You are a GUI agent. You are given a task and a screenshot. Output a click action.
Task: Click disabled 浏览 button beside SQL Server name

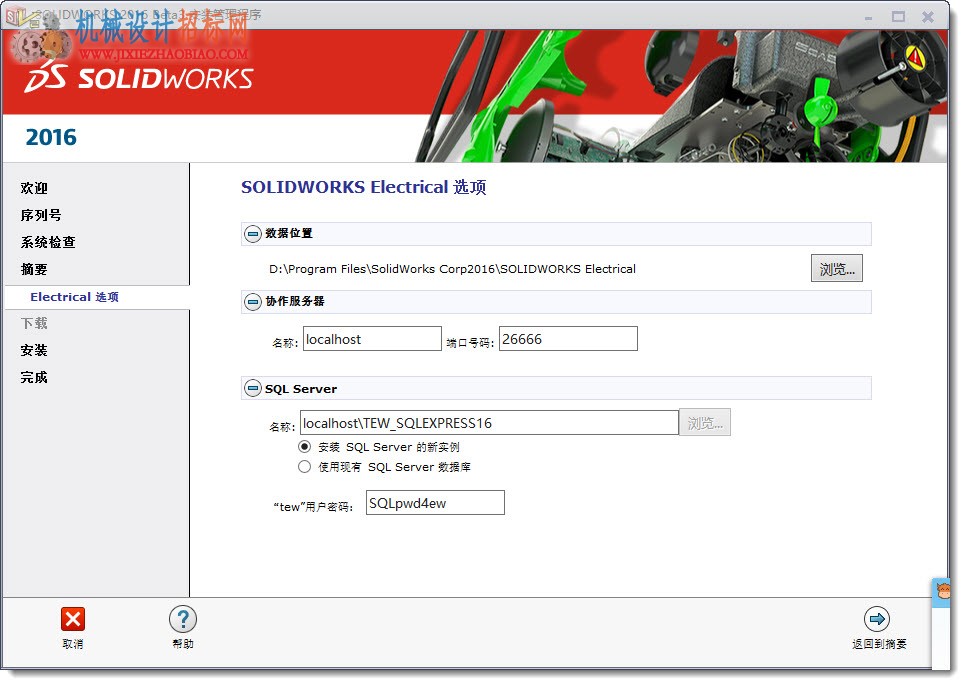pos(705,423)
